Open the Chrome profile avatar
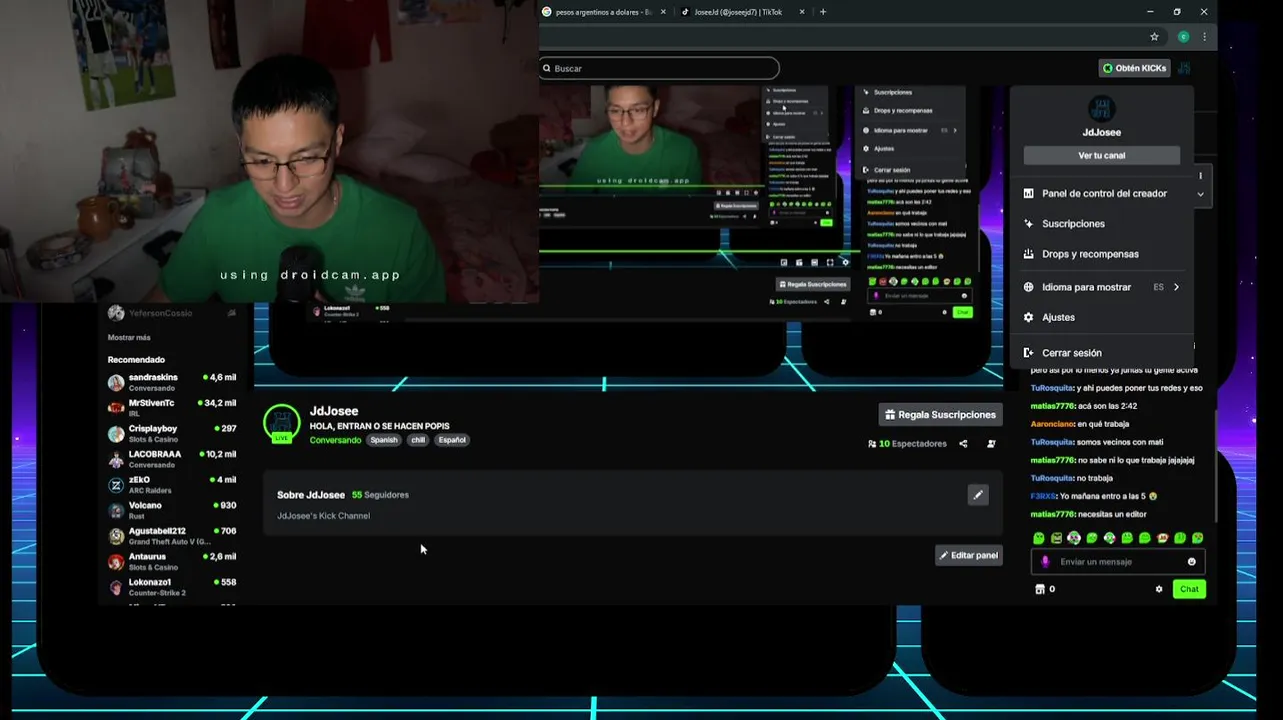This screenshot has width=1283, height=720. pyautogui.click(x=1183, y=37)
